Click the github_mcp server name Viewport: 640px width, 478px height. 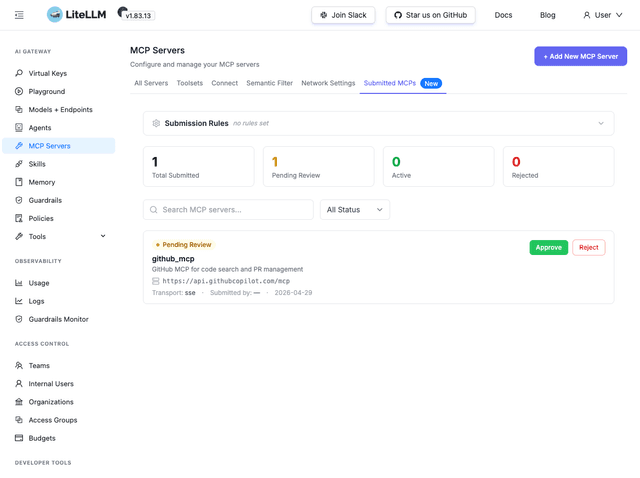pyautogui.click(x=173, y=259)
